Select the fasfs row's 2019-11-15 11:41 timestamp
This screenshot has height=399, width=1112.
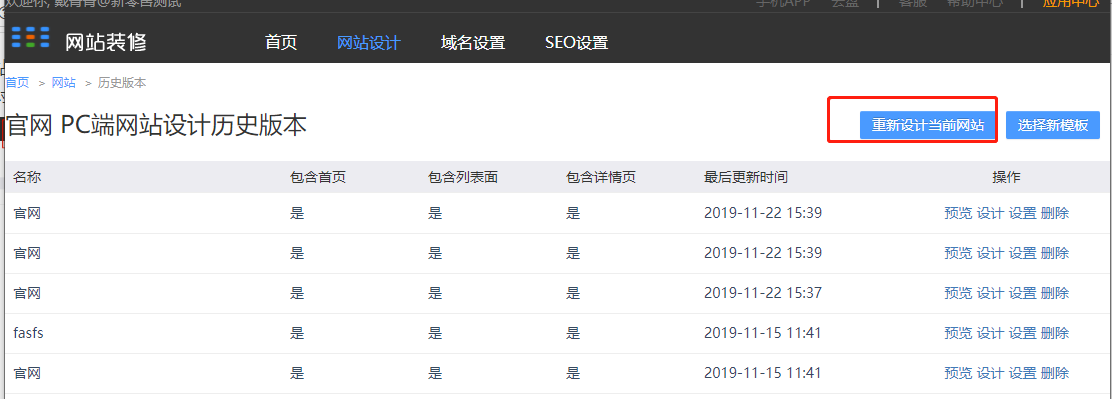(x=763, y=332)
